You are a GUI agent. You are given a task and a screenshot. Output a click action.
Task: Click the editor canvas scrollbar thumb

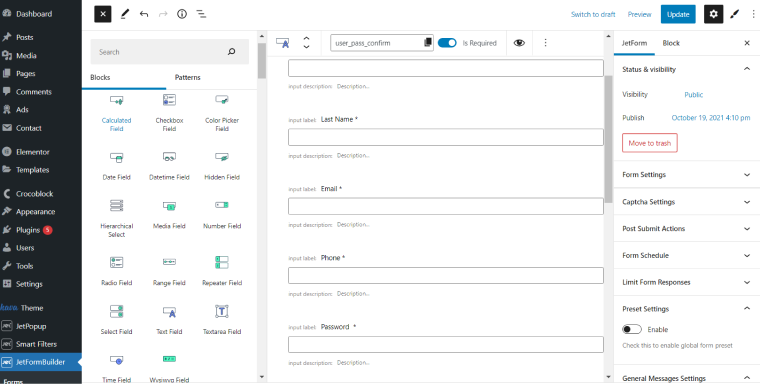(x=609, y=139)
